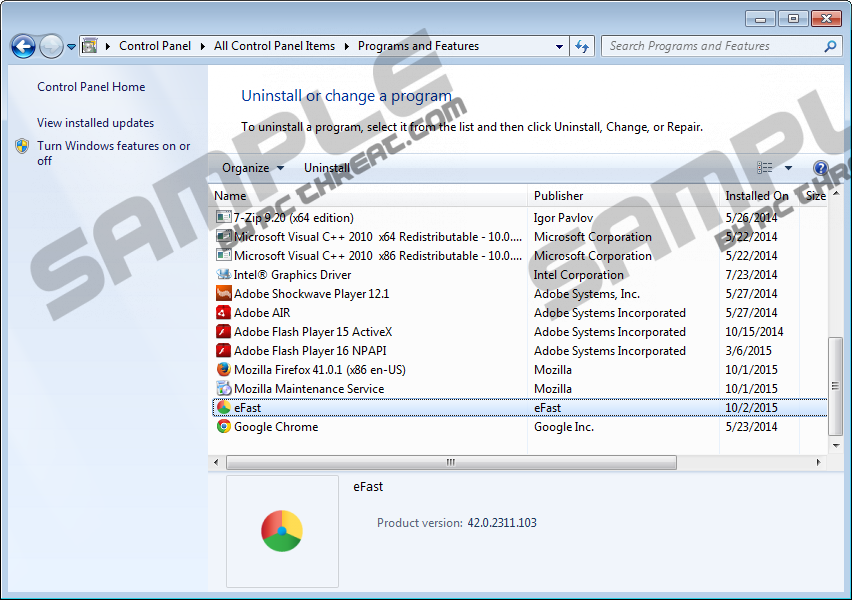Screen dimensions: 852x600
Task: Click Igor Pavlov publisher cell
Action: [x=563, y=218]
